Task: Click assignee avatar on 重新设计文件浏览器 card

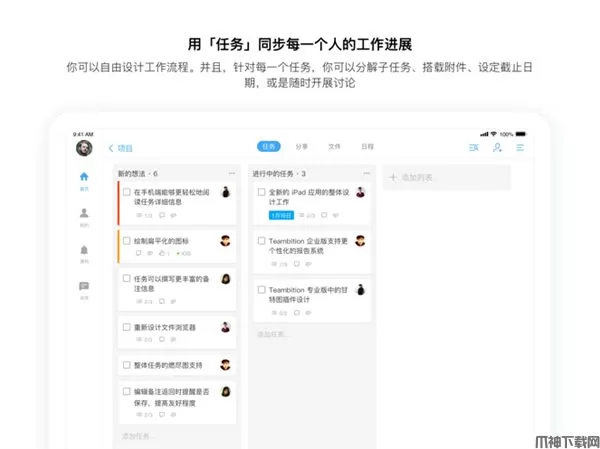Action: click(225, 327)
